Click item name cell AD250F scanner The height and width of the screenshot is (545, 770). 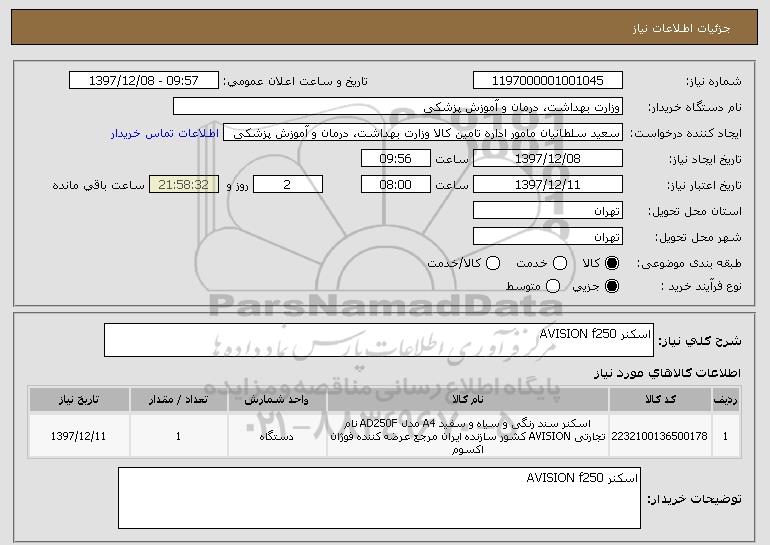pyautogui.click(x=468, y=436)
